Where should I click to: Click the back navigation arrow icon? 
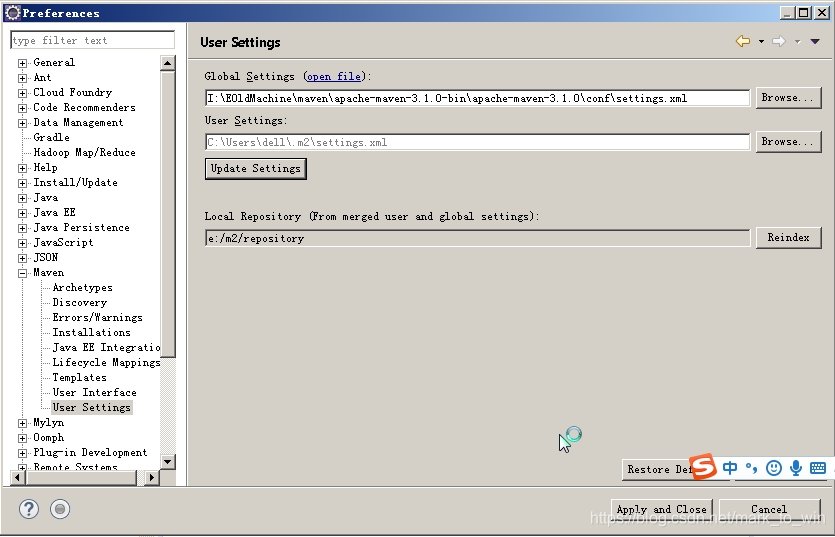[743, 41]
